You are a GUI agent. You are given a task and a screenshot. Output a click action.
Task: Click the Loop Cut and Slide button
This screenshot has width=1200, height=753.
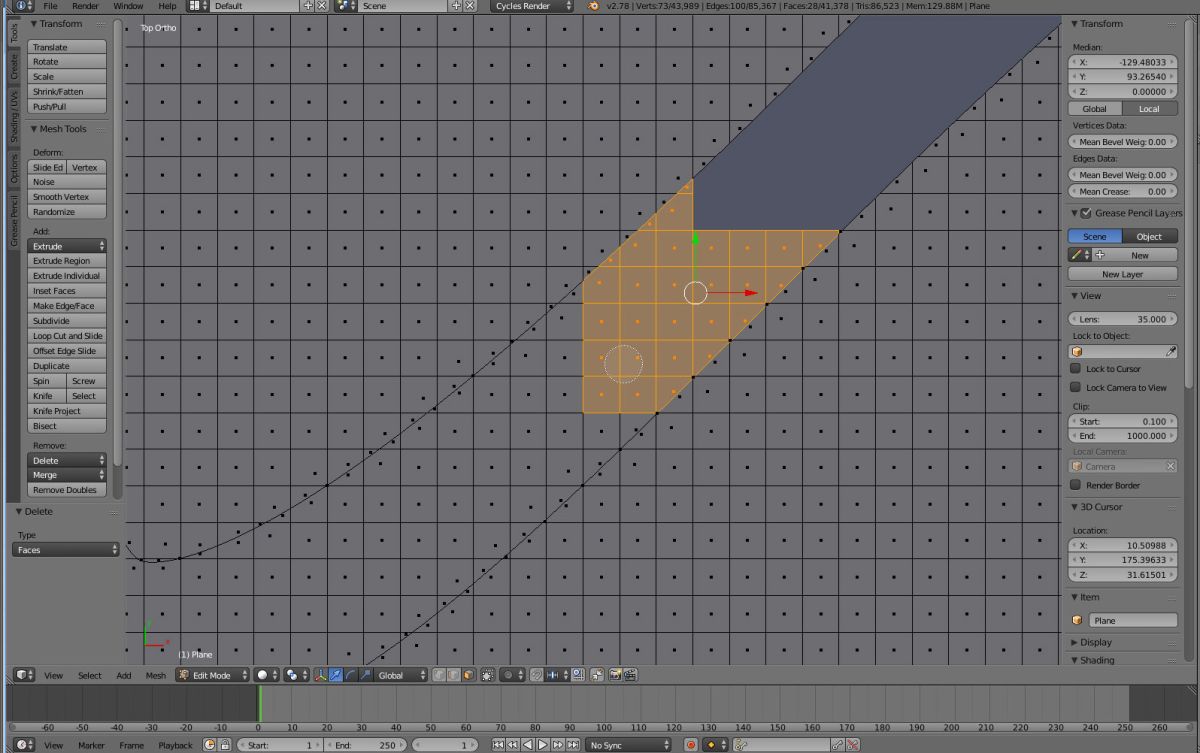(67, 336)
